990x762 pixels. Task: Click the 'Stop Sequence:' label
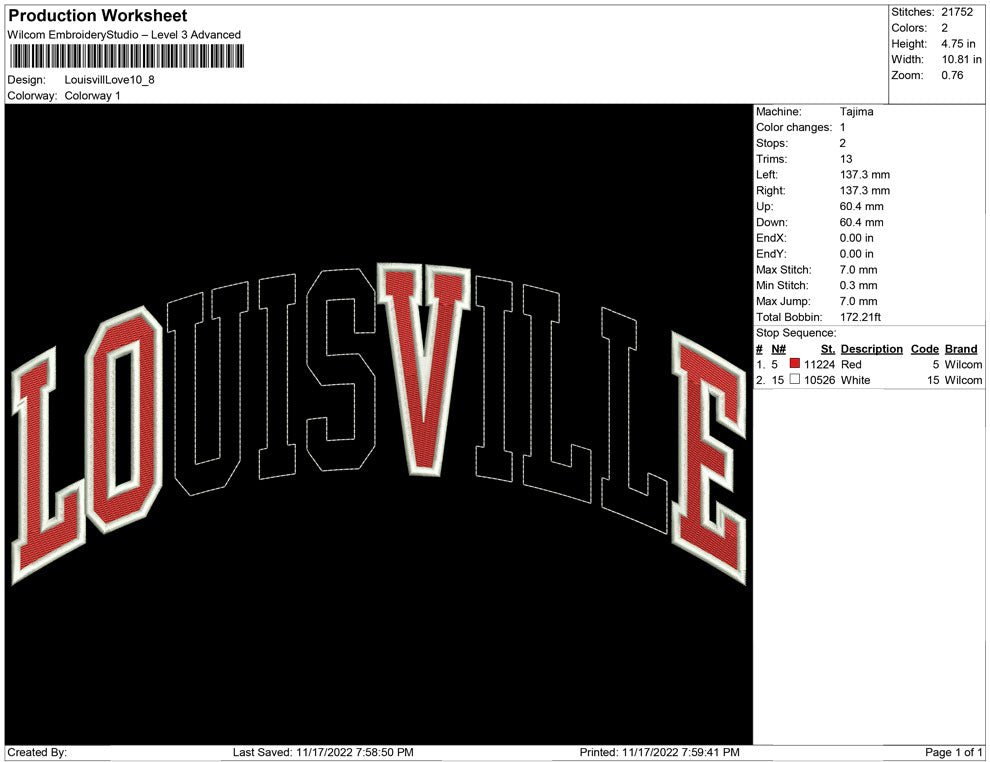coord(796,333)
